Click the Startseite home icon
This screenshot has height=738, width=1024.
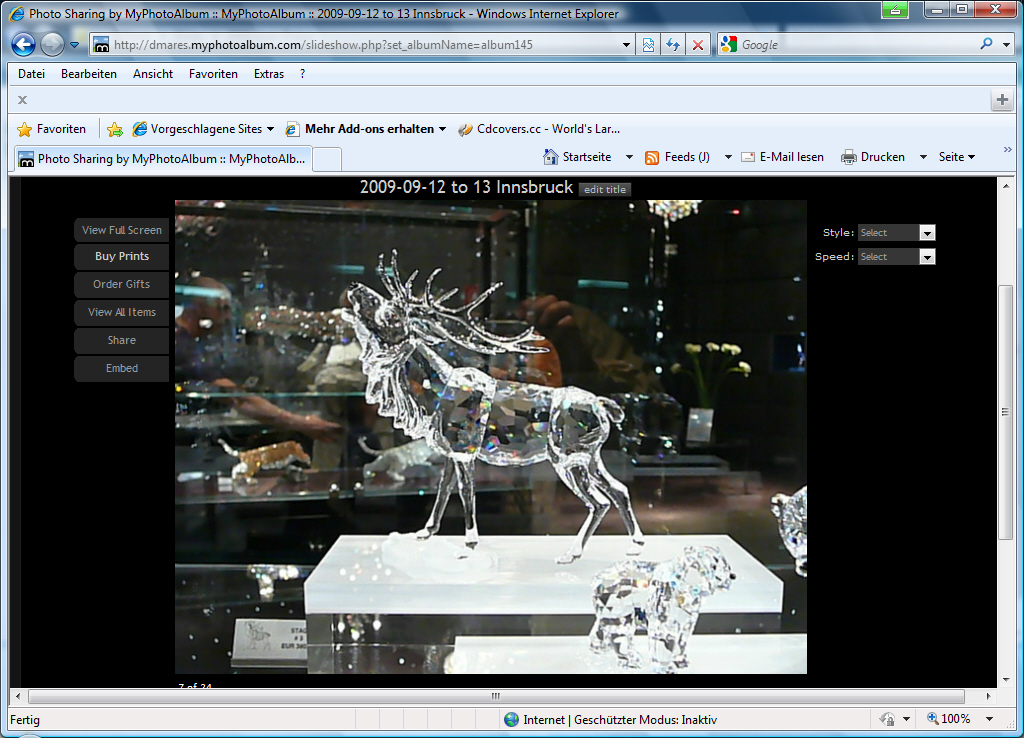(551, 157)
